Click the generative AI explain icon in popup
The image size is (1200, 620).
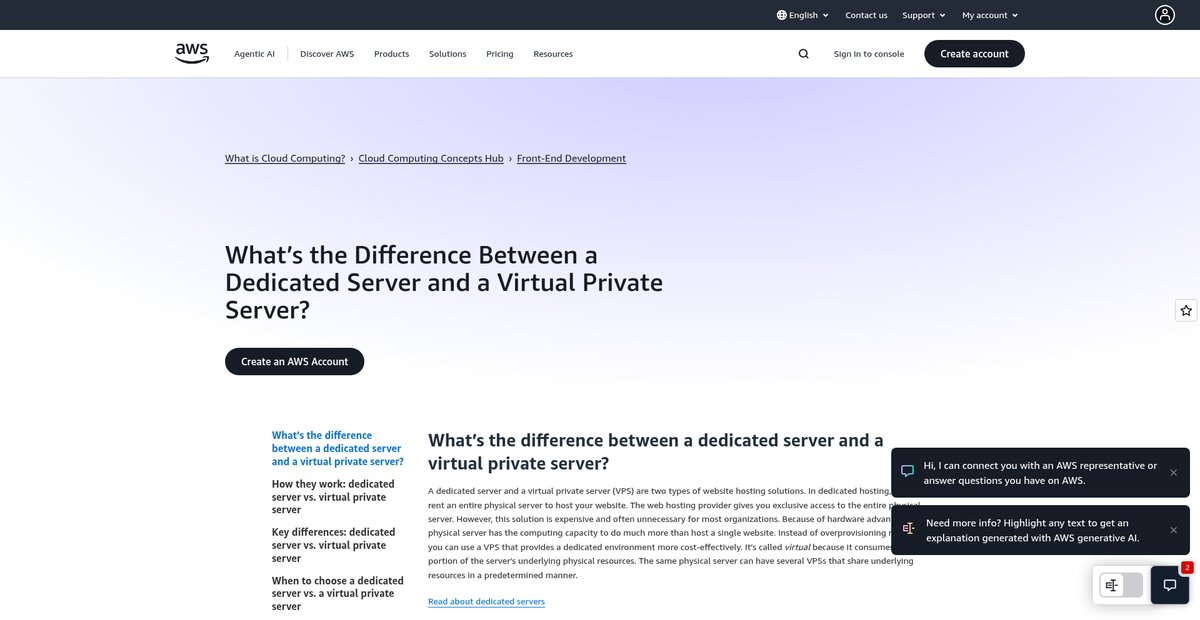tap(908, 528)
